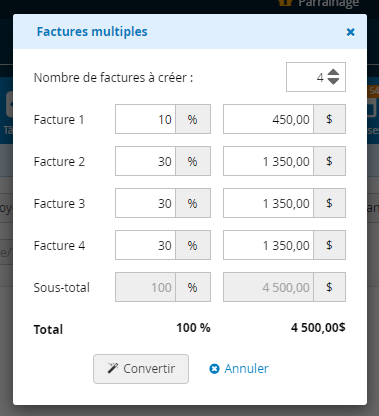Click the Sous-total percent sign addon
Screen dimensions: 379x416
(193, 287)
